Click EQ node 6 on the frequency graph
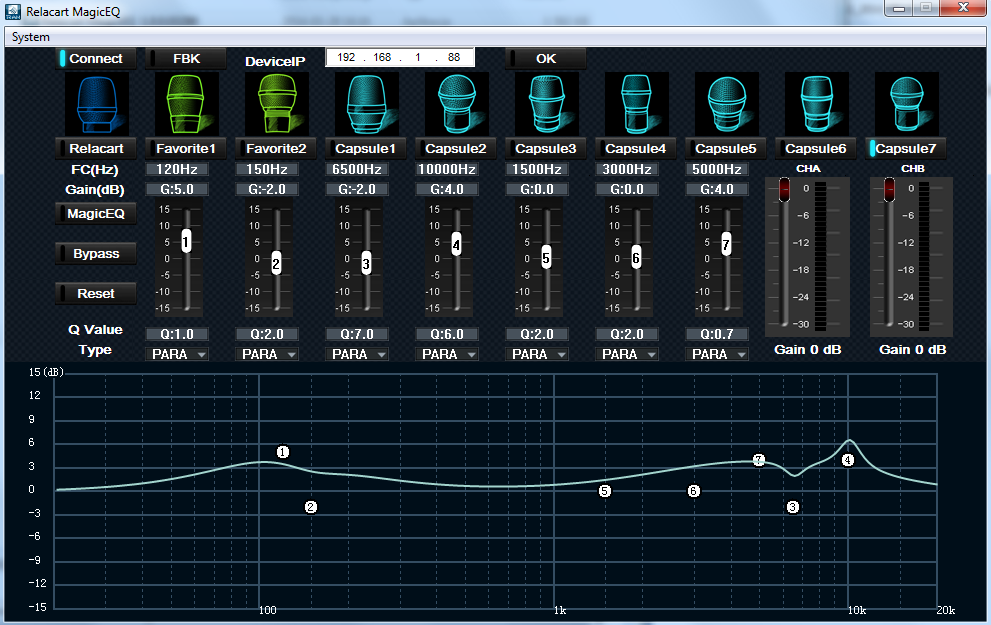 (693, 491)
